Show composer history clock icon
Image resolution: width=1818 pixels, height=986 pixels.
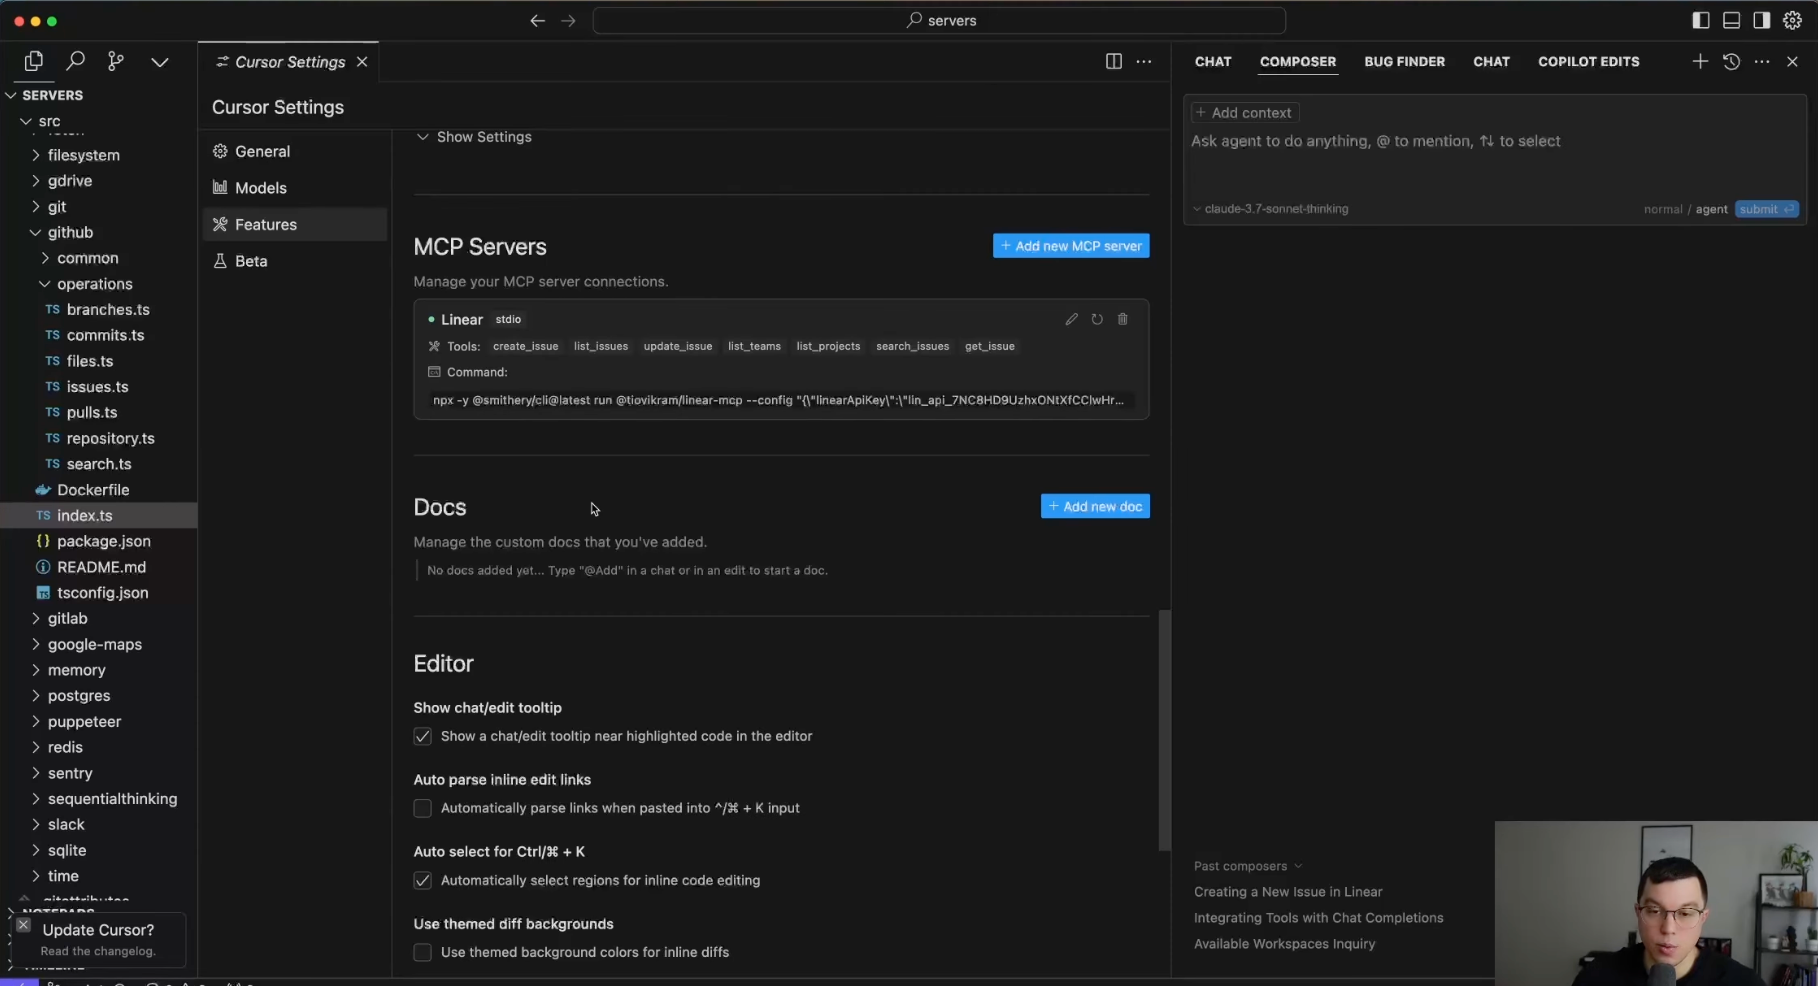coord(1731,61)
